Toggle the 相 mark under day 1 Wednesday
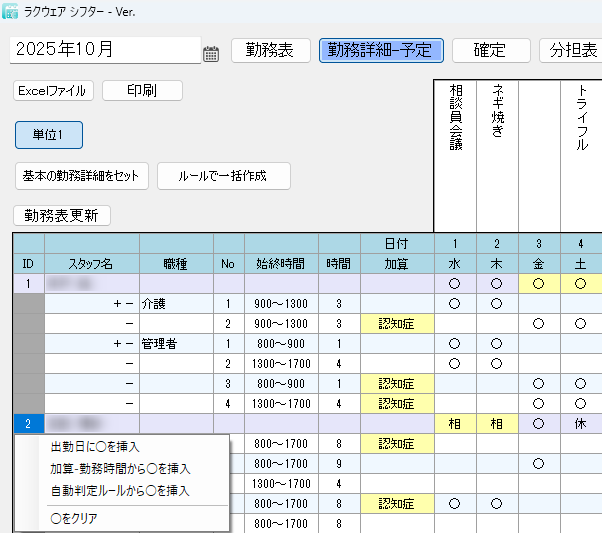602x533 pixels. tap(454, 423)
